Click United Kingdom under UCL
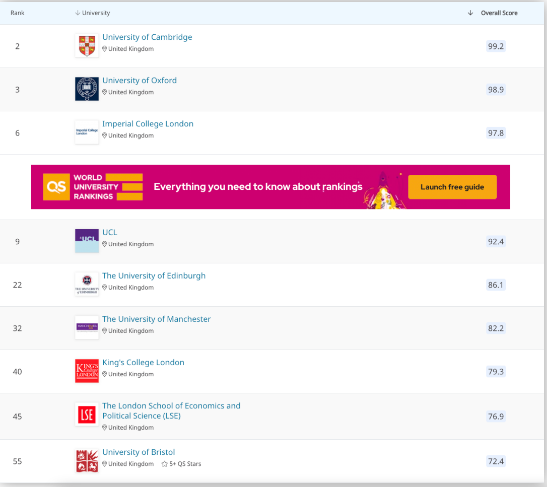 [x=131, y=244]
